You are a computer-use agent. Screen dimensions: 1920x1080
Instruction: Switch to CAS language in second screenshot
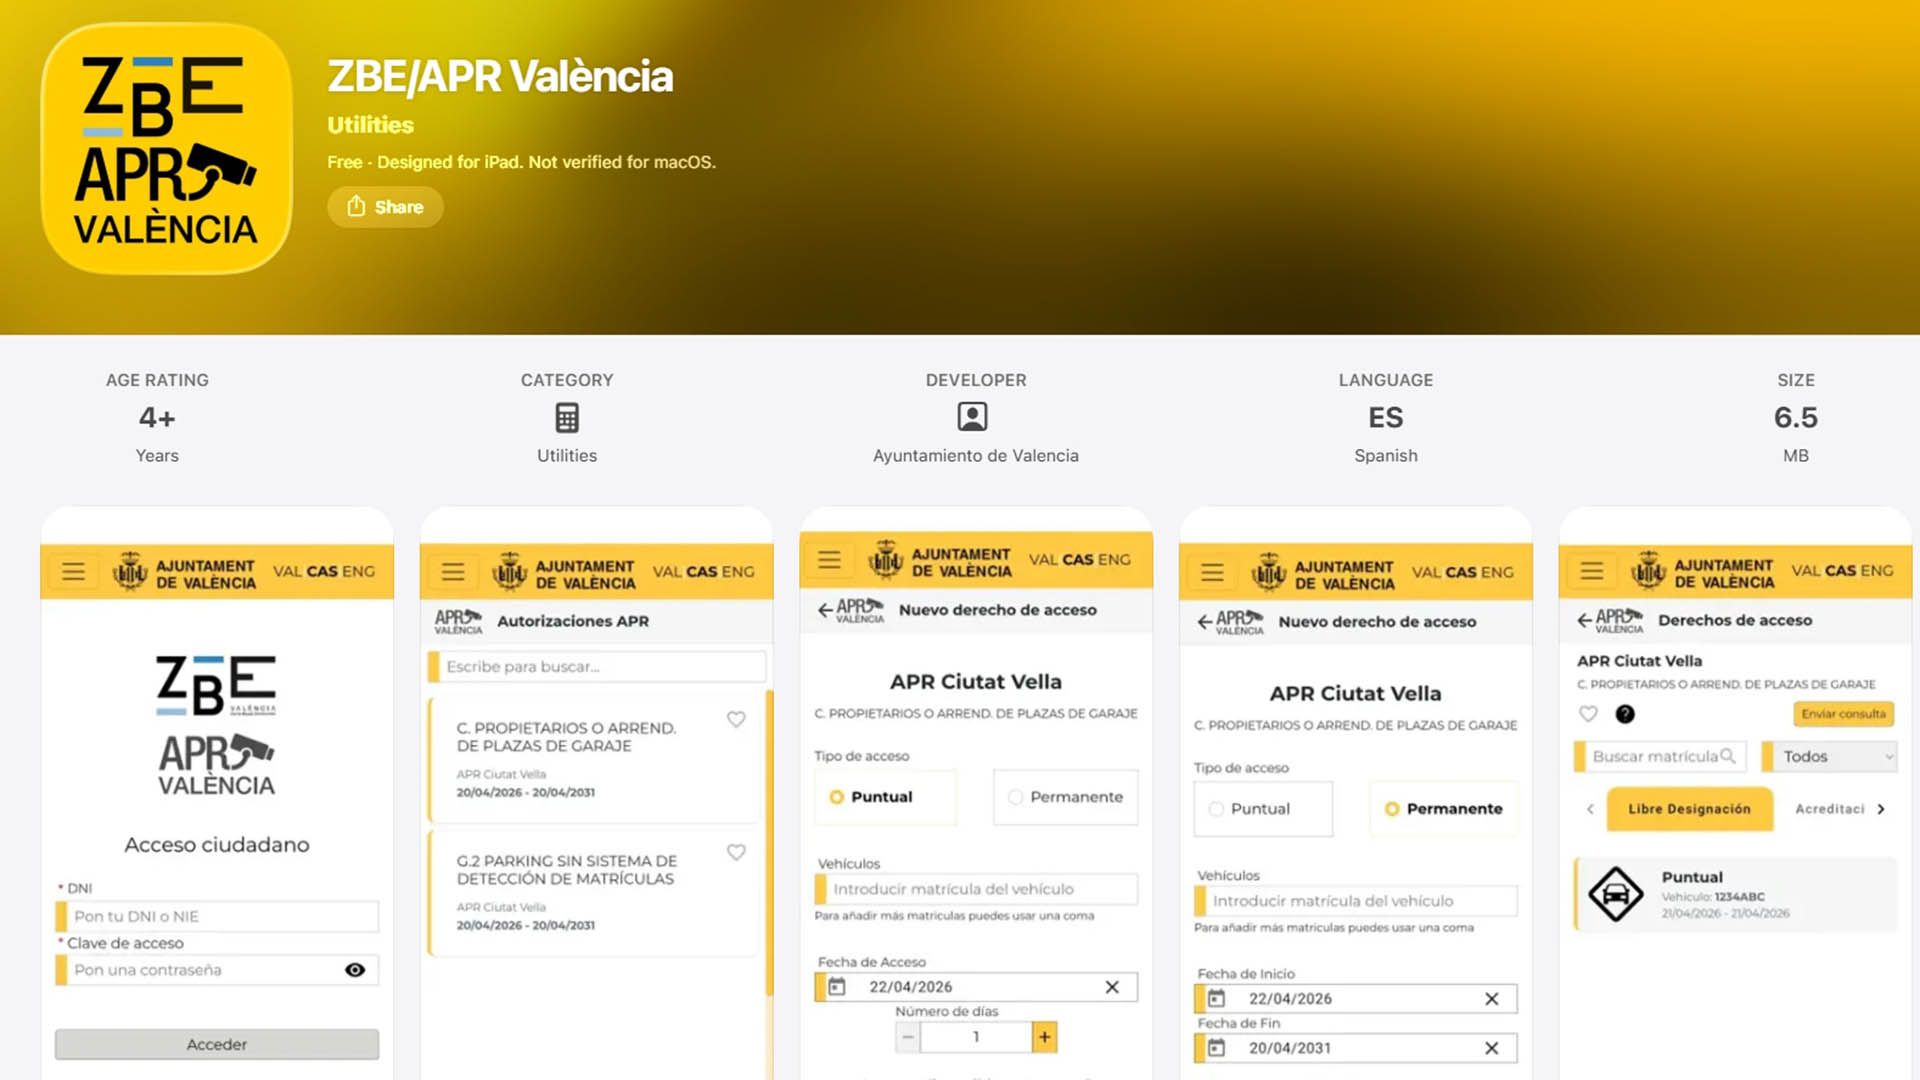click(701, 572)
